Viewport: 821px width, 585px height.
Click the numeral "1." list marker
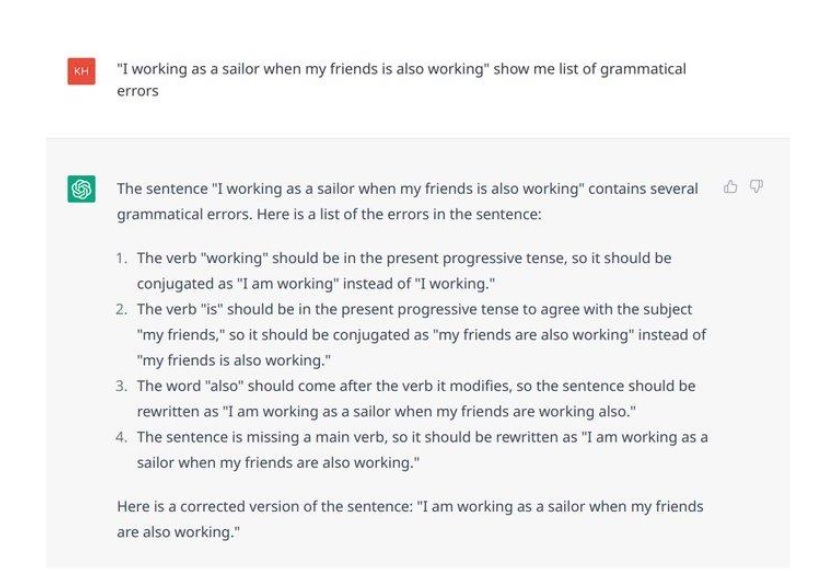coord(121,258)
